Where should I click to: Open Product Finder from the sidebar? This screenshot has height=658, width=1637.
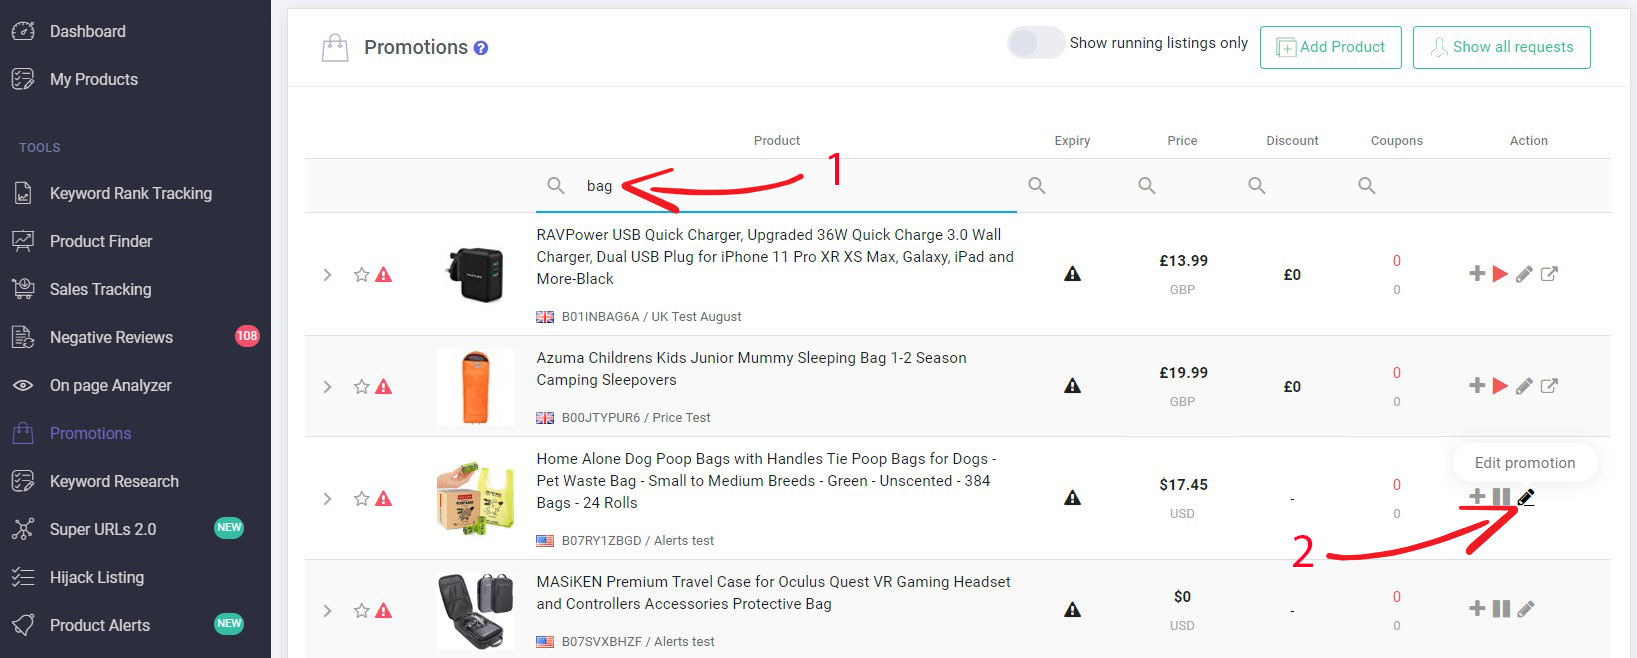[101, 241]
